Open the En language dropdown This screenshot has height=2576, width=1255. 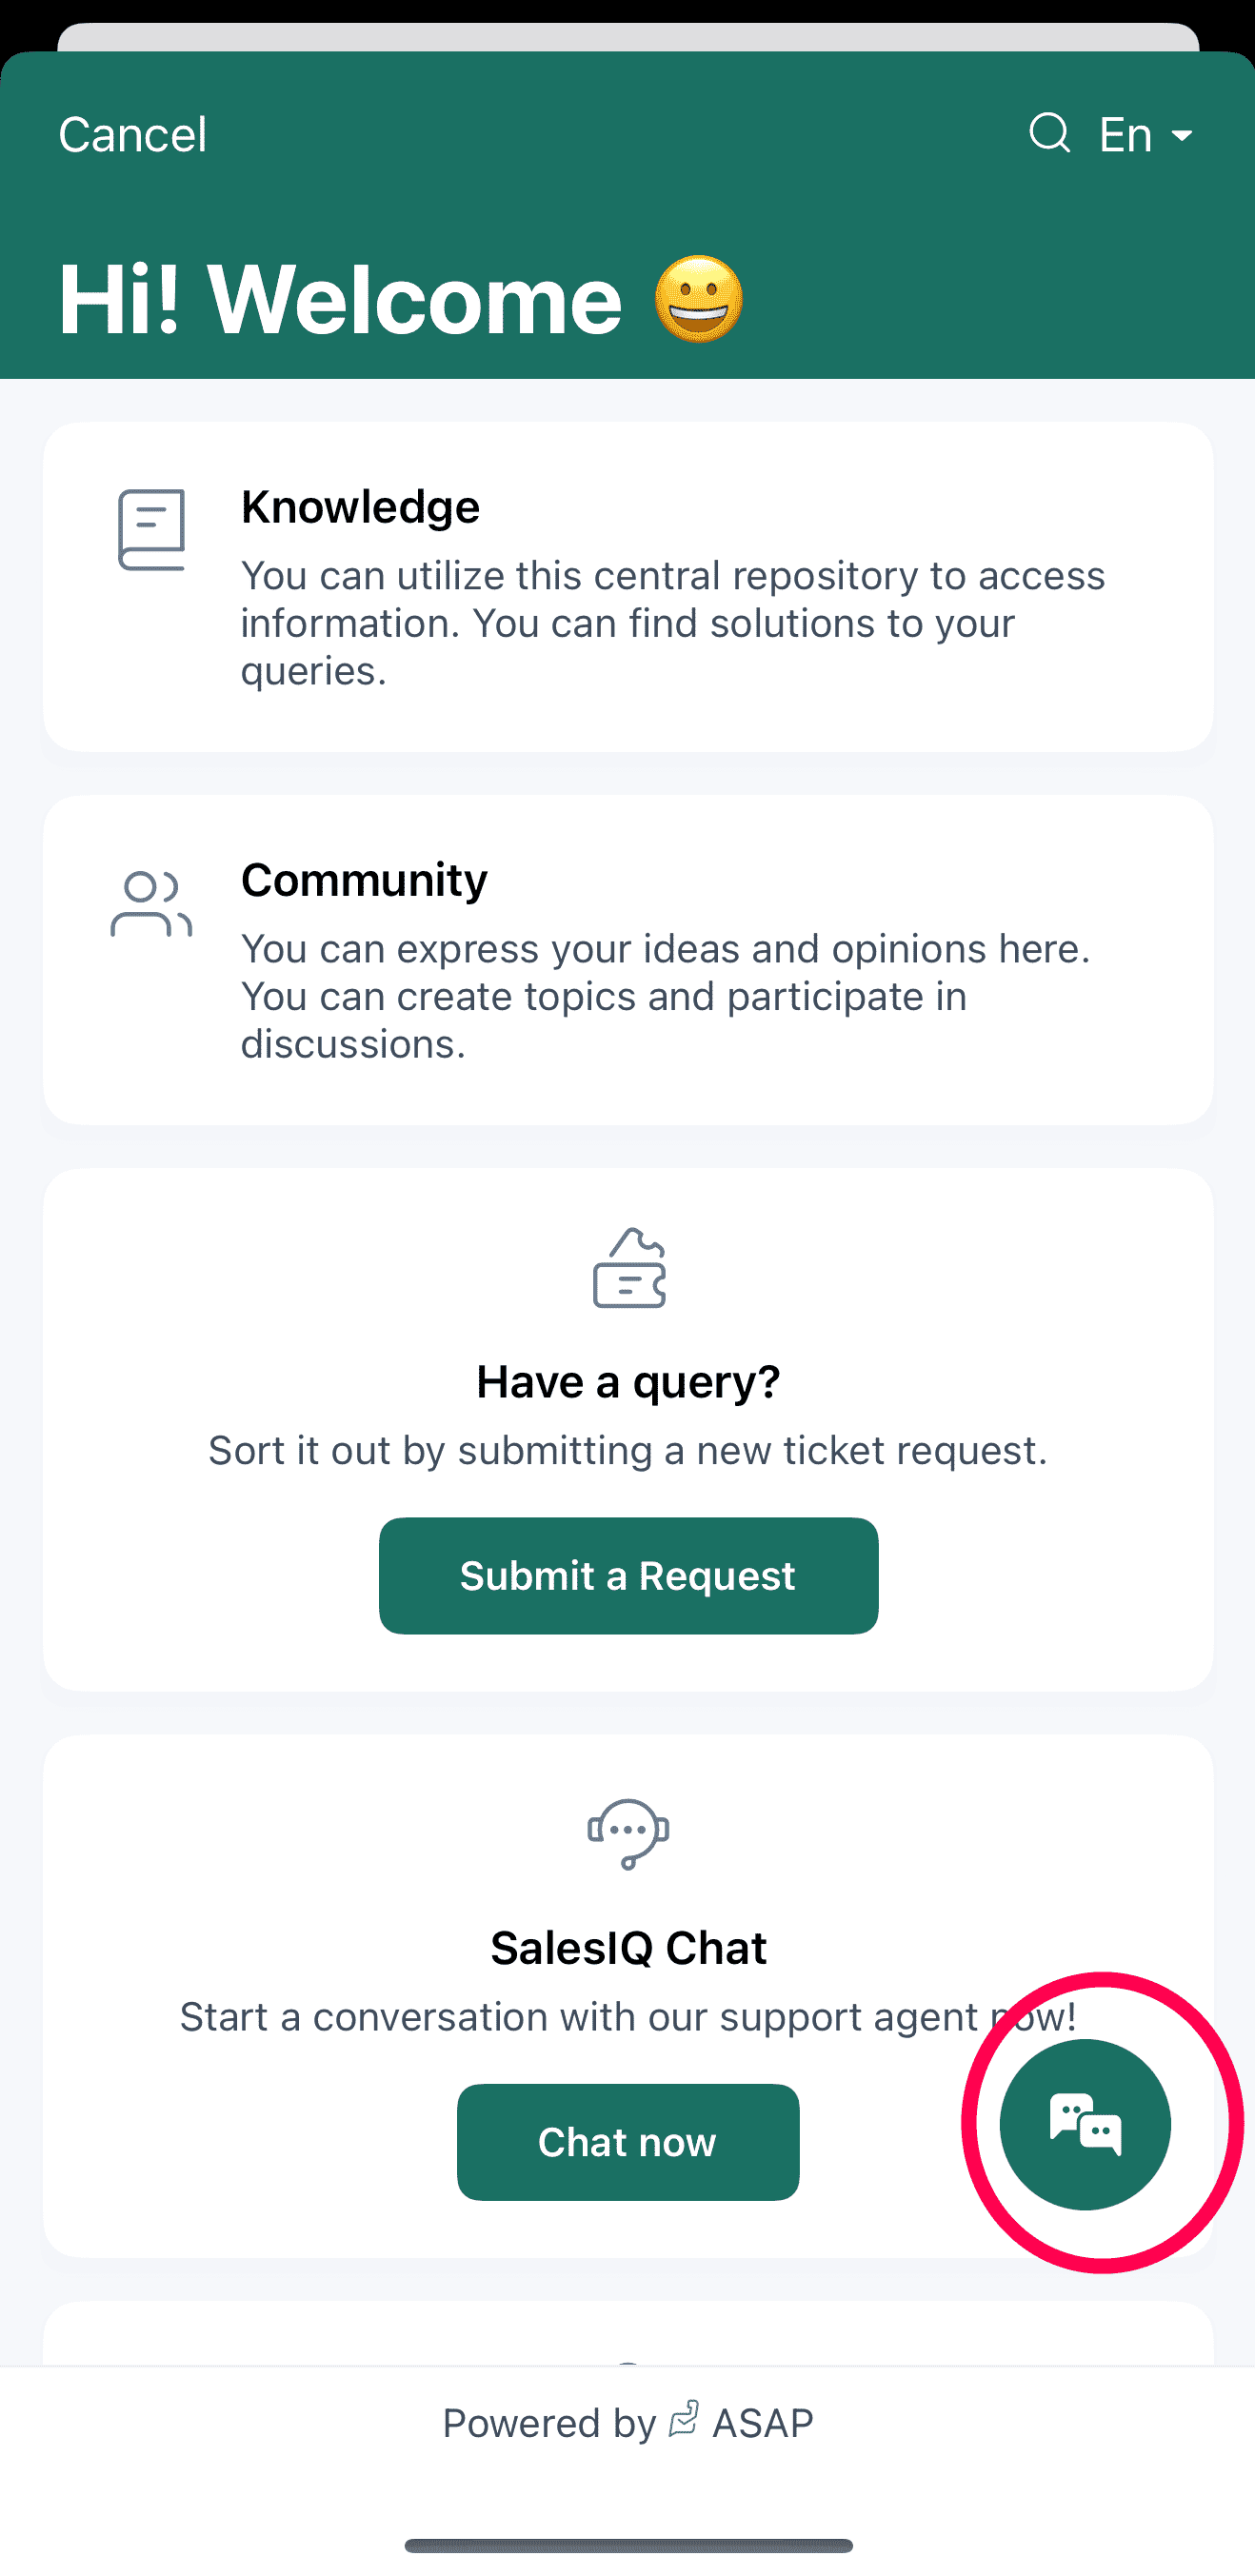1144,135
